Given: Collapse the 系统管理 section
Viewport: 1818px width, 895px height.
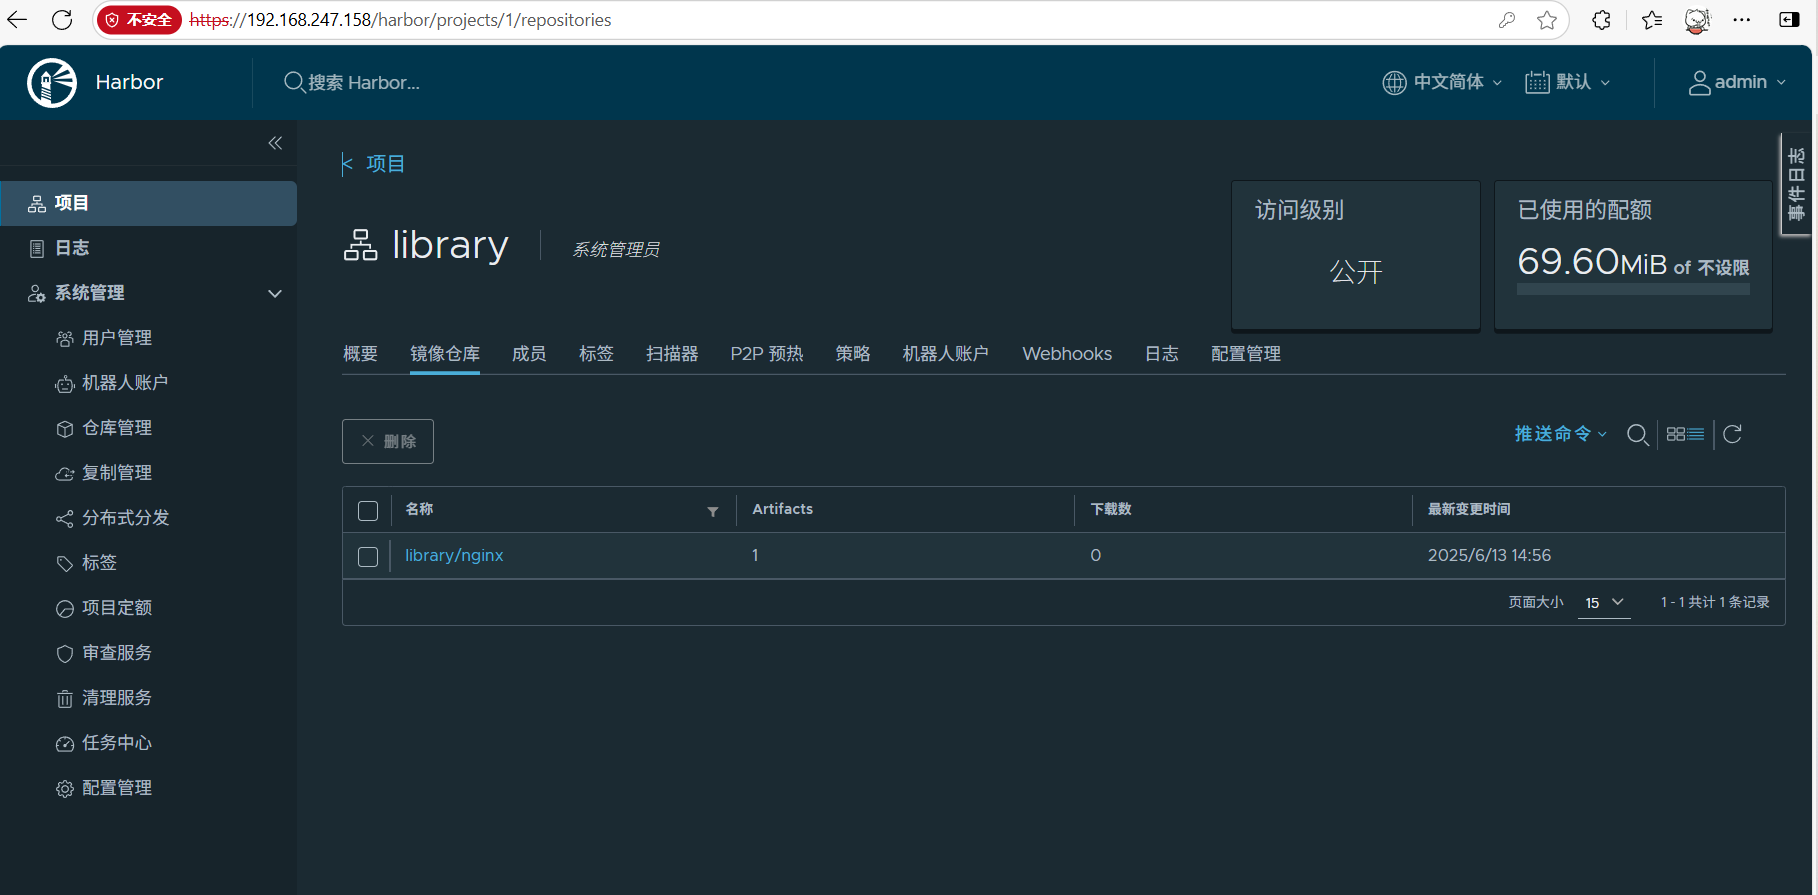Looking at the screenshot, I should [275, 293].
